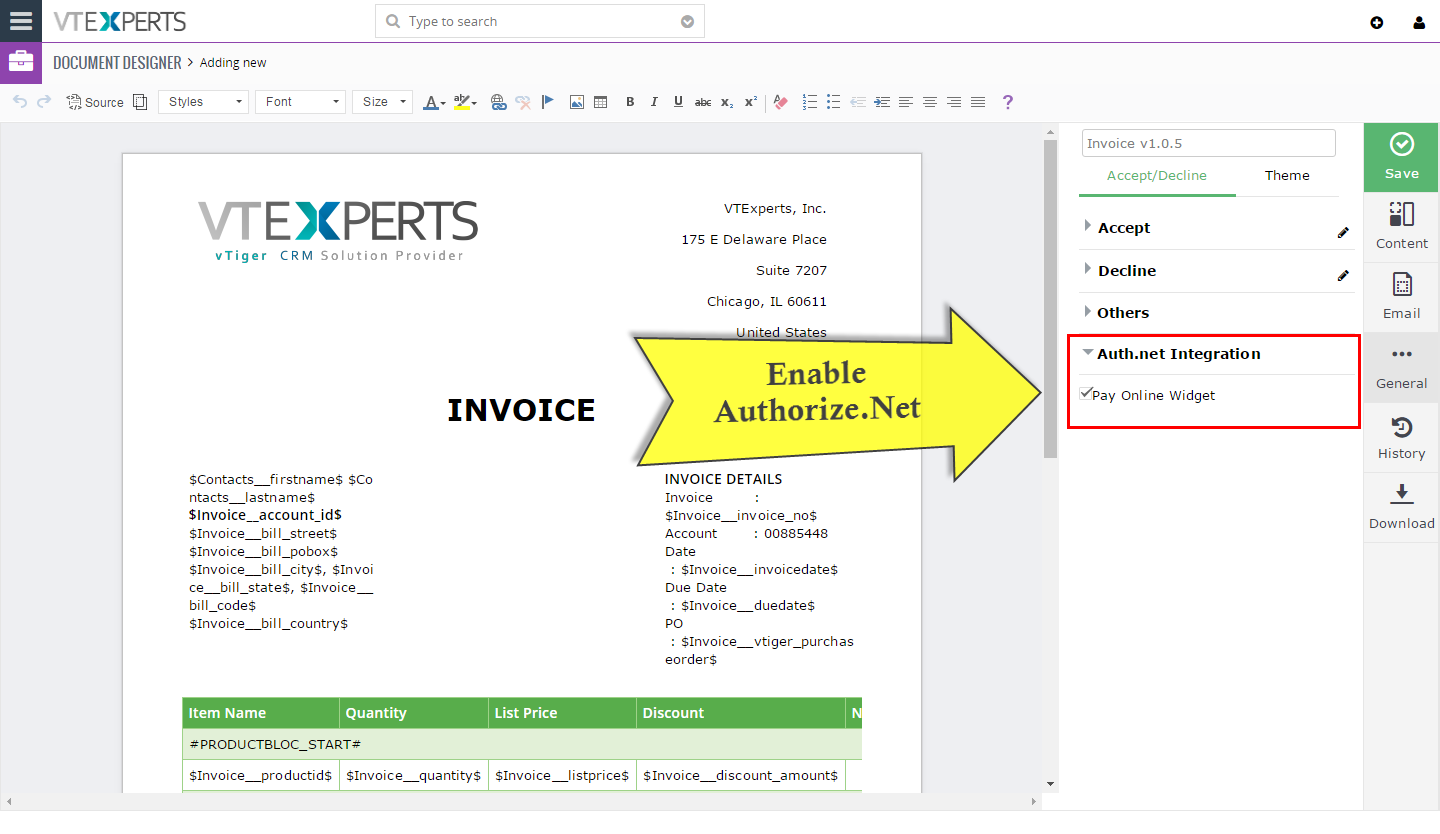Click the Item Name column header

pyautogui.click(x=261, y=713)
